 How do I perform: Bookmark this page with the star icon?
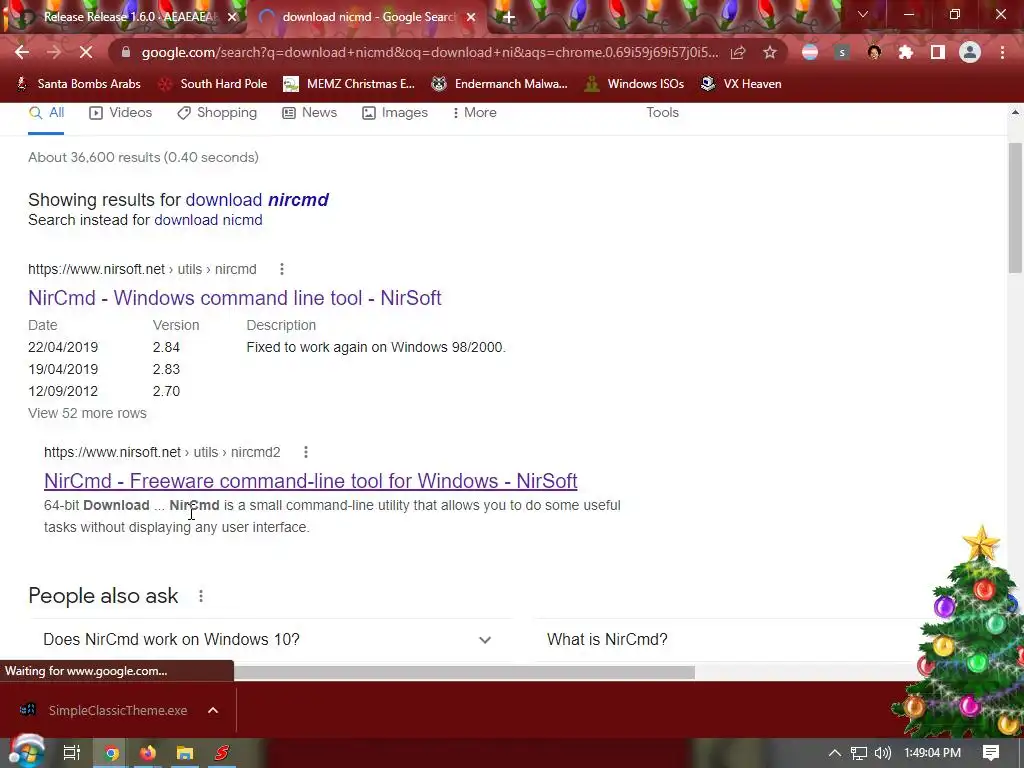click(770, 52)
